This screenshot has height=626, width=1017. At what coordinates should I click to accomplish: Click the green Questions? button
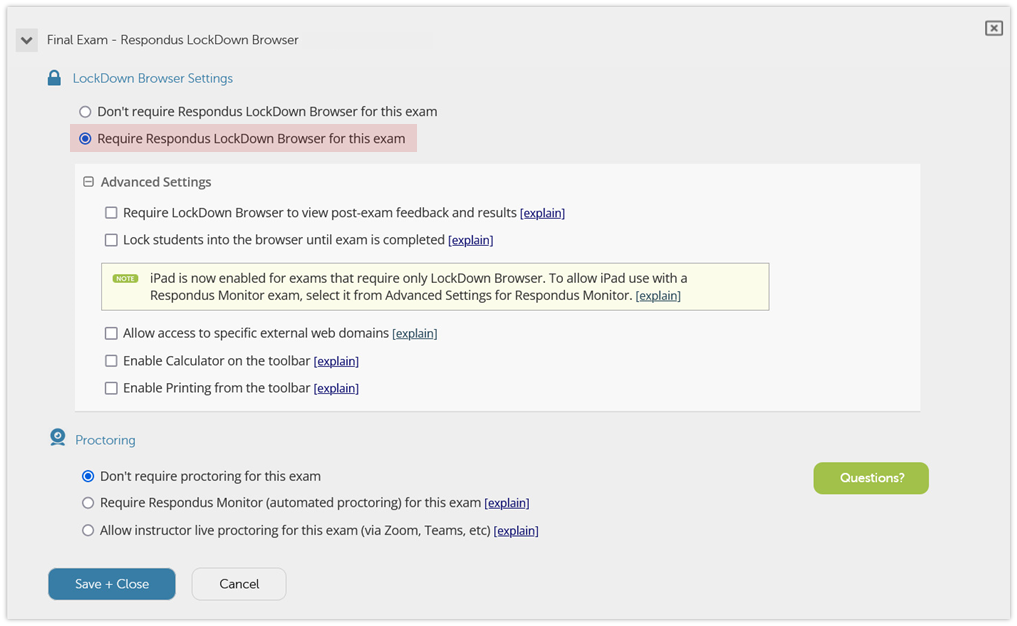point(871,478)
